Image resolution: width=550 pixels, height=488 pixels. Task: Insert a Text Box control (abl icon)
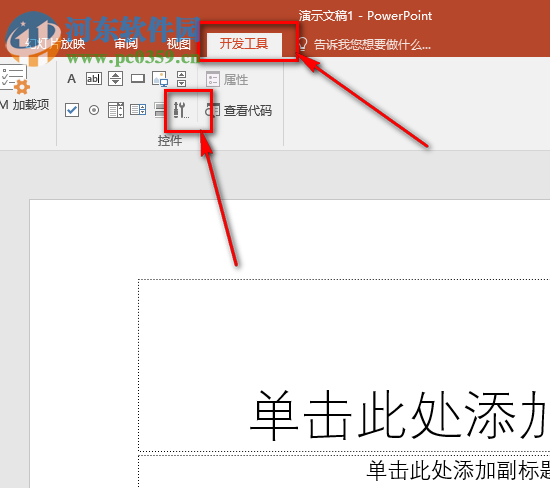pos(94,79)
